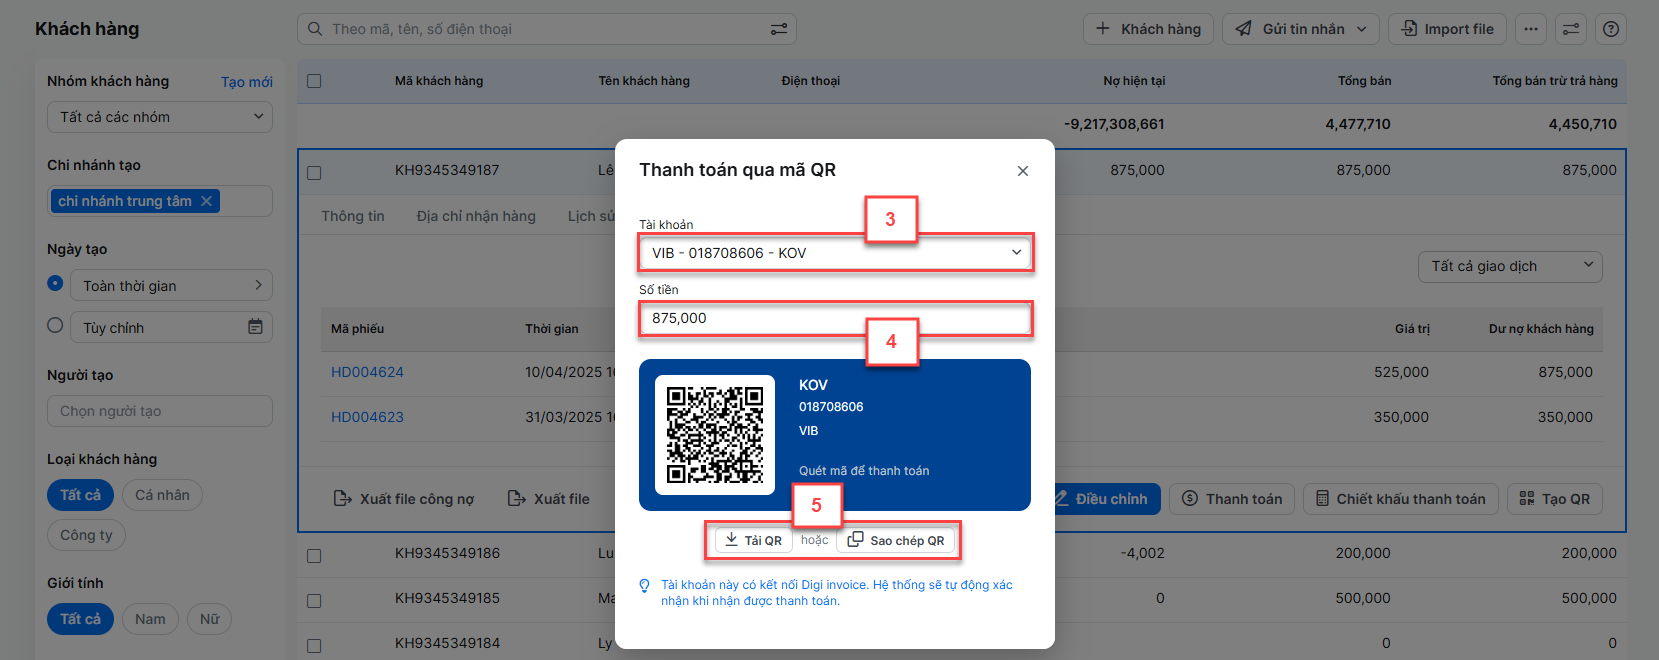Open invoice link HD004623
The height and width of the screenshot is (660, 1659).
pos(367,417)
